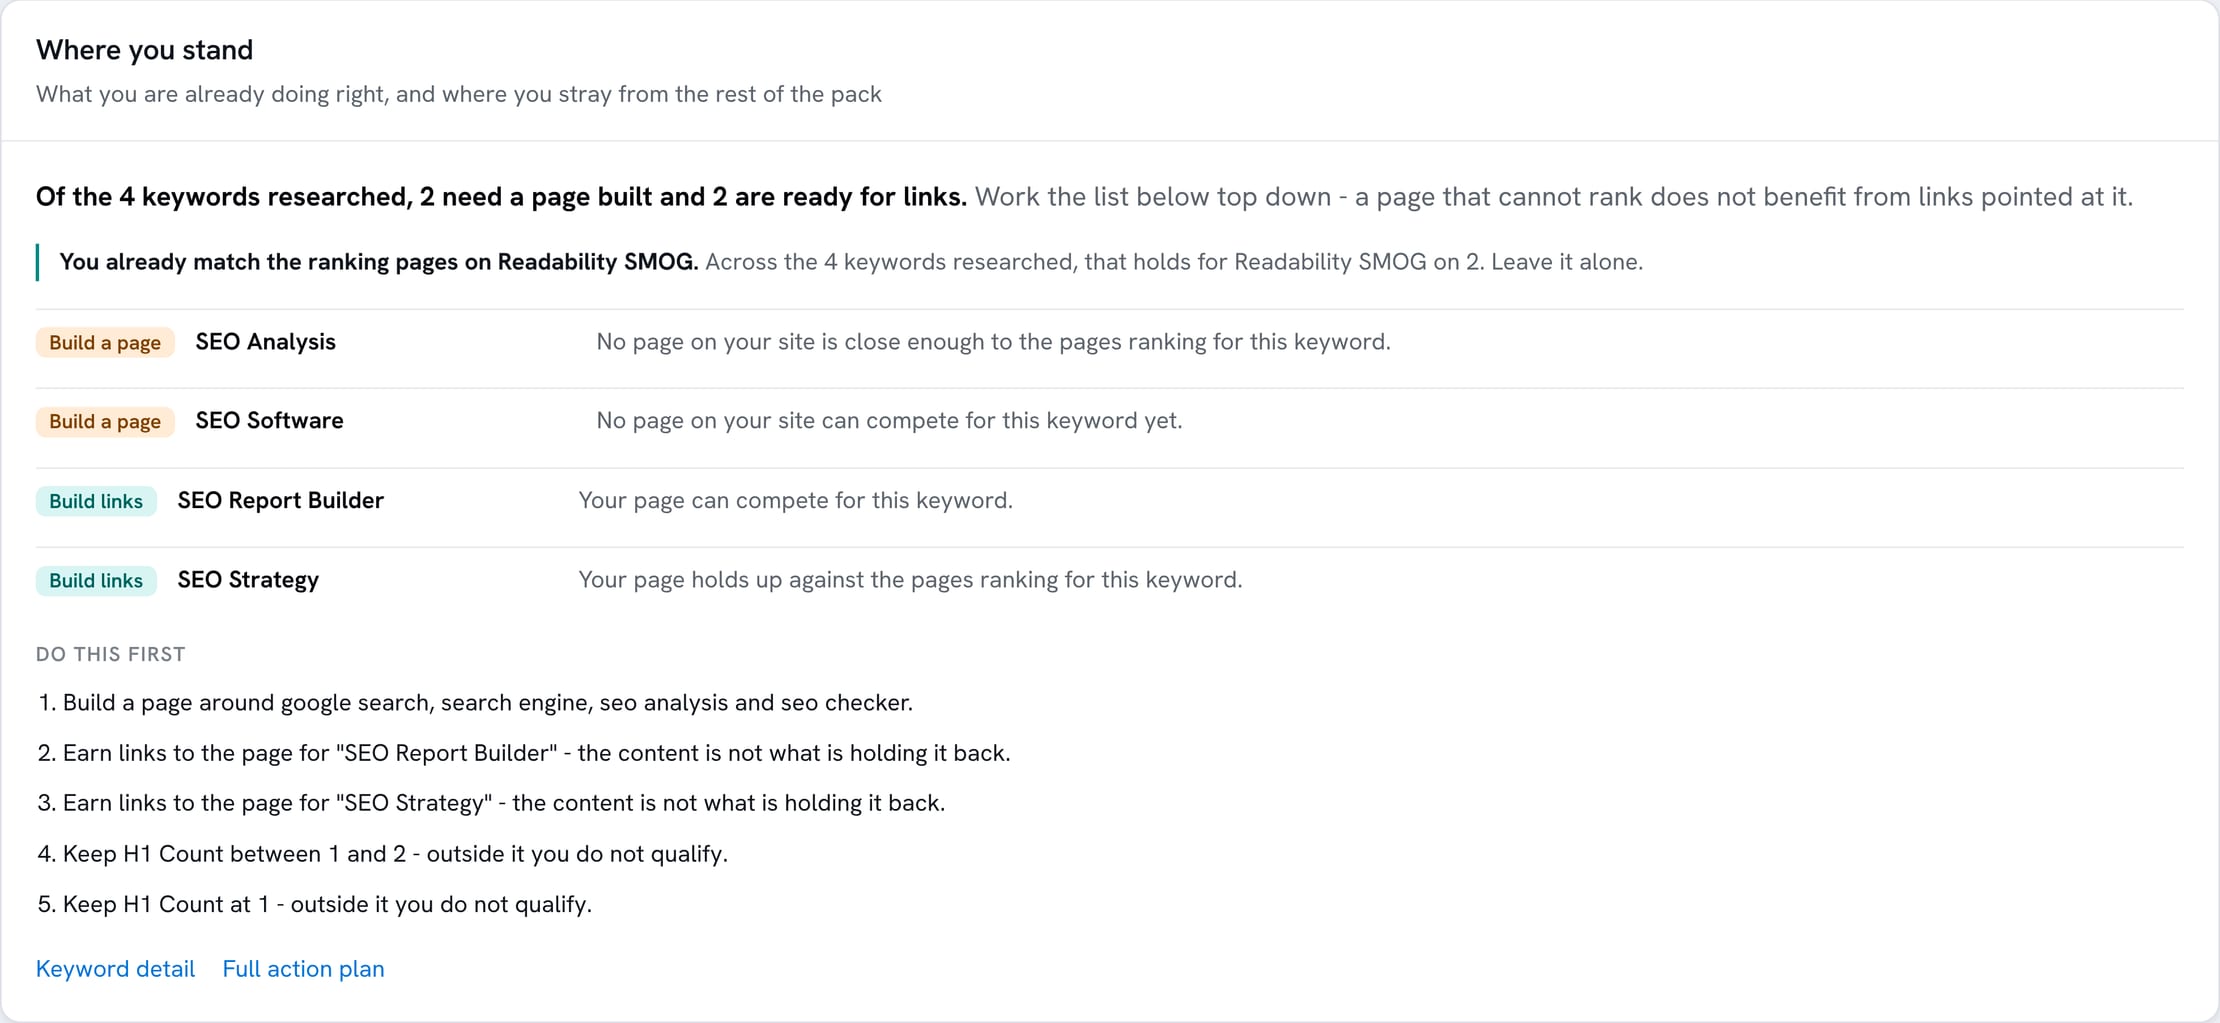
Task: Click step 2 about SEO Report Builder links
Action: click(523, 752)
